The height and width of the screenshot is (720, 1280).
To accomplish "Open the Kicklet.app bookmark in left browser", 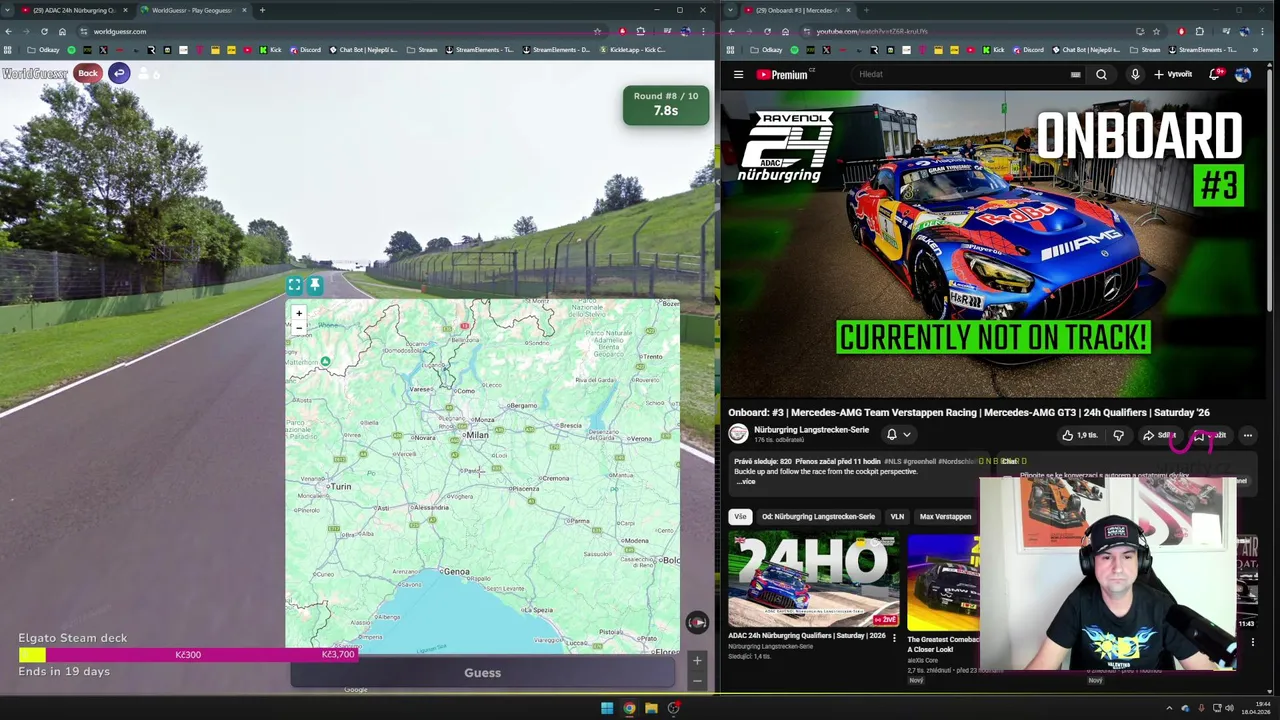I will pos(631,50).
